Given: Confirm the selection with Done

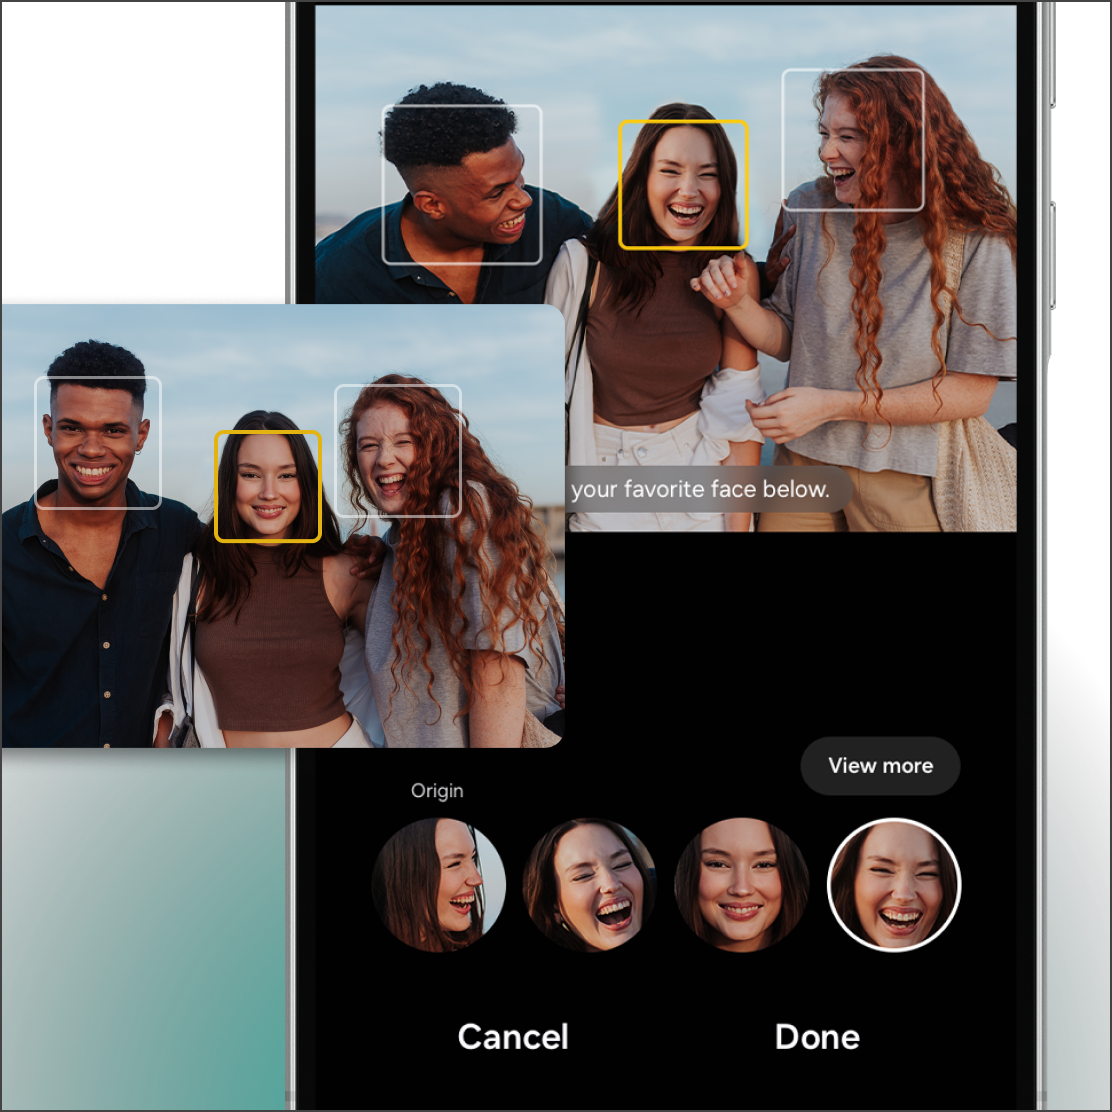Looking at the screenshot, I should 817,1037.
